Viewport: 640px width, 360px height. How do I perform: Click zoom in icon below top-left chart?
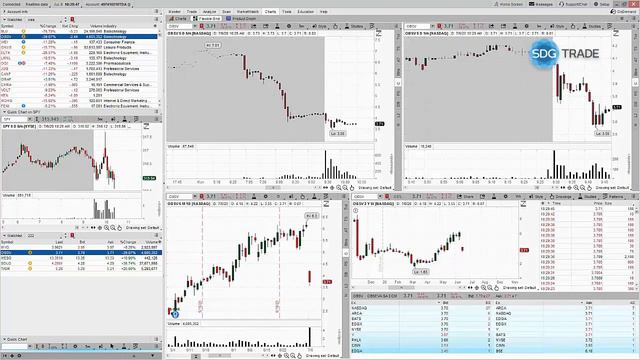pos(339,188)
